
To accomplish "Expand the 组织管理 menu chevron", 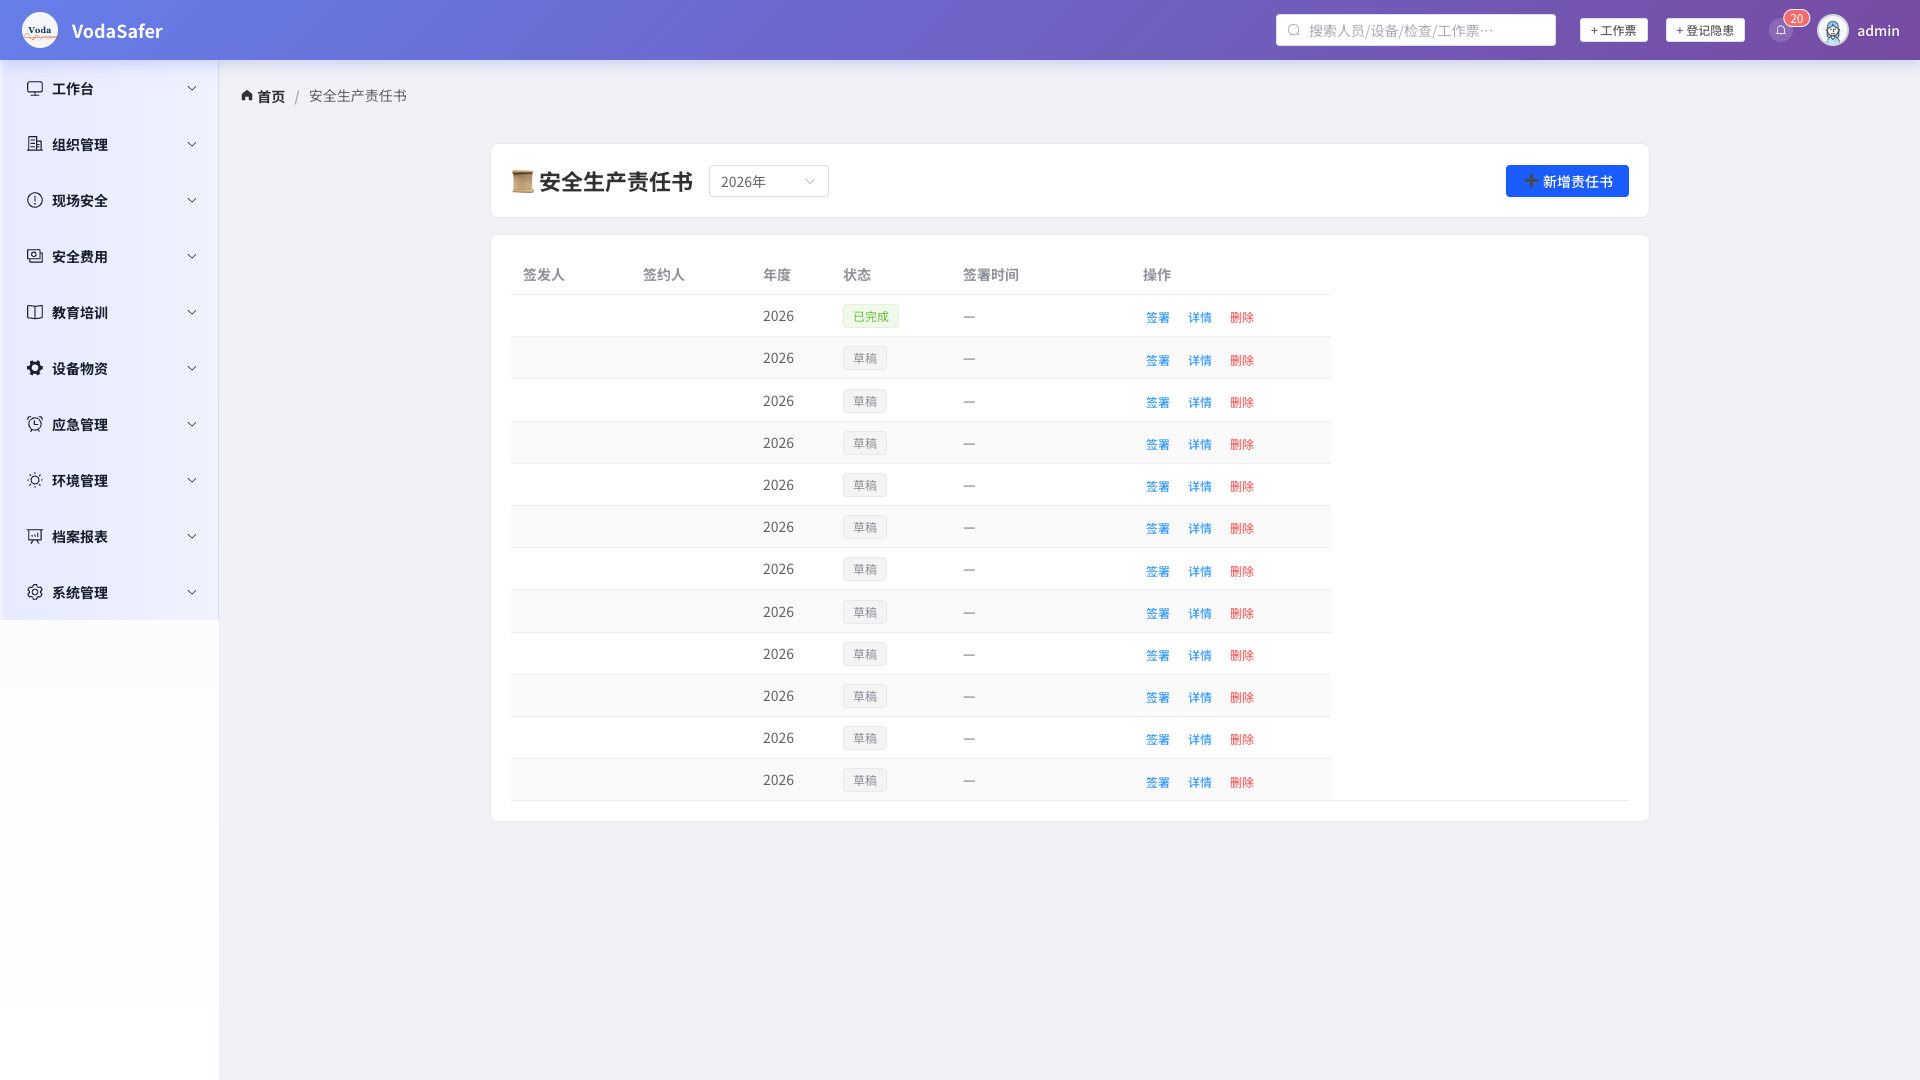I will 192,144.
